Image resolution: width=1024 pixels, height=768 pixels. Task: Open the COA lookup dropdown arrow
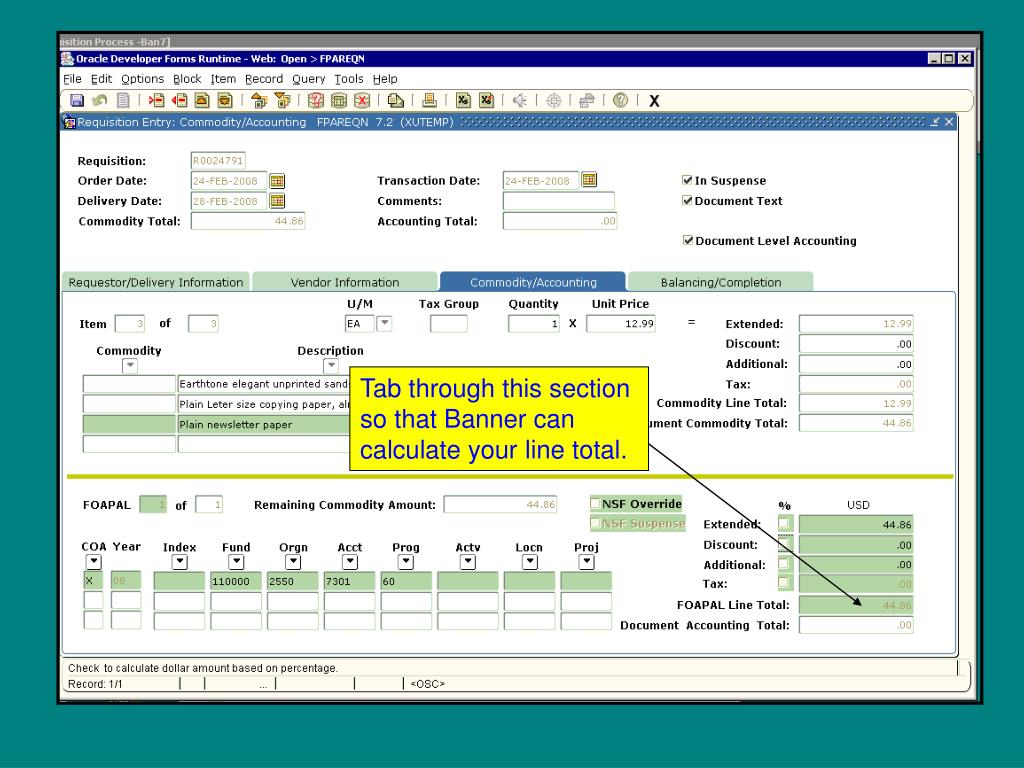coord(93,562)
